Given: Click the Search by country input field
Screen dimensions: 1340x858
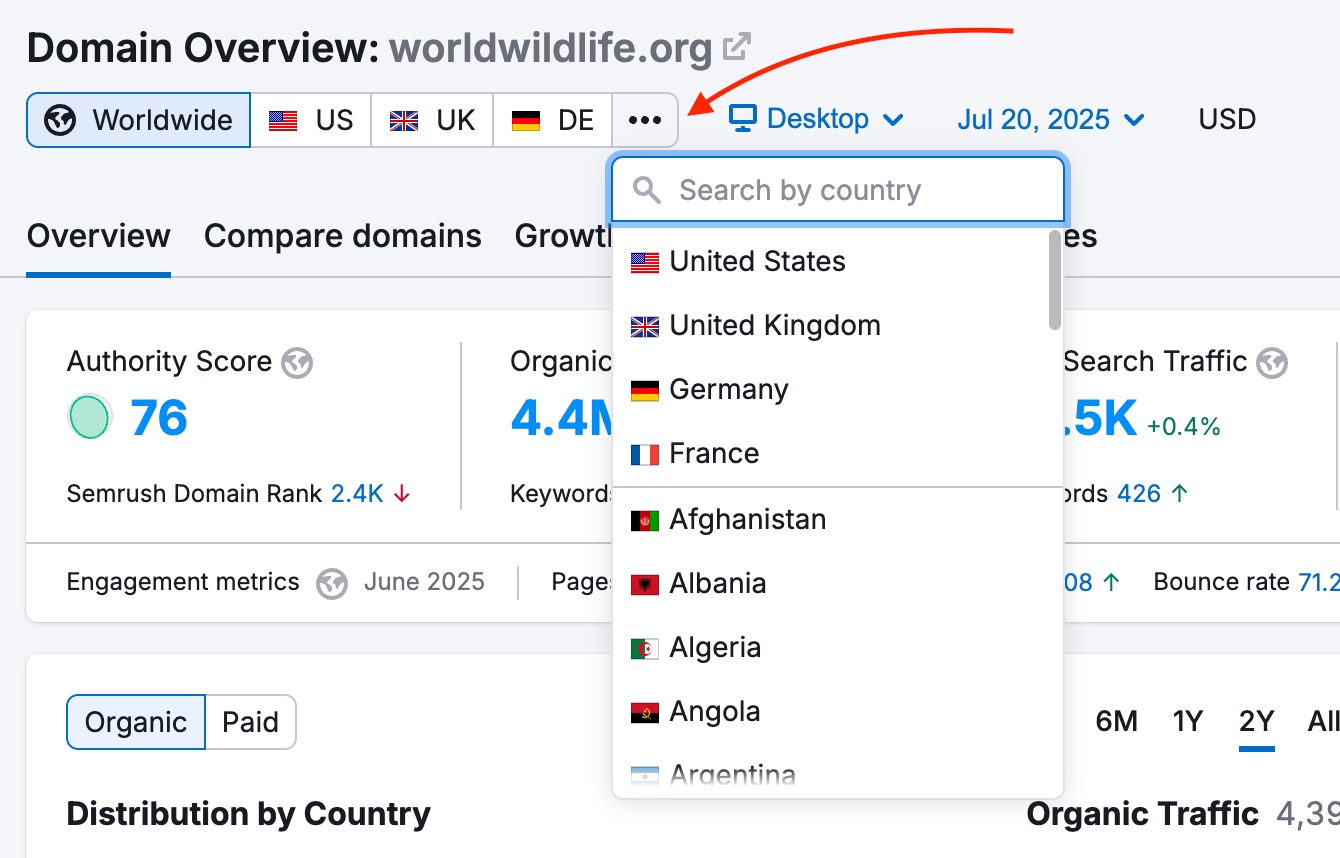Looking at the screenshot, I should [838, 189].
